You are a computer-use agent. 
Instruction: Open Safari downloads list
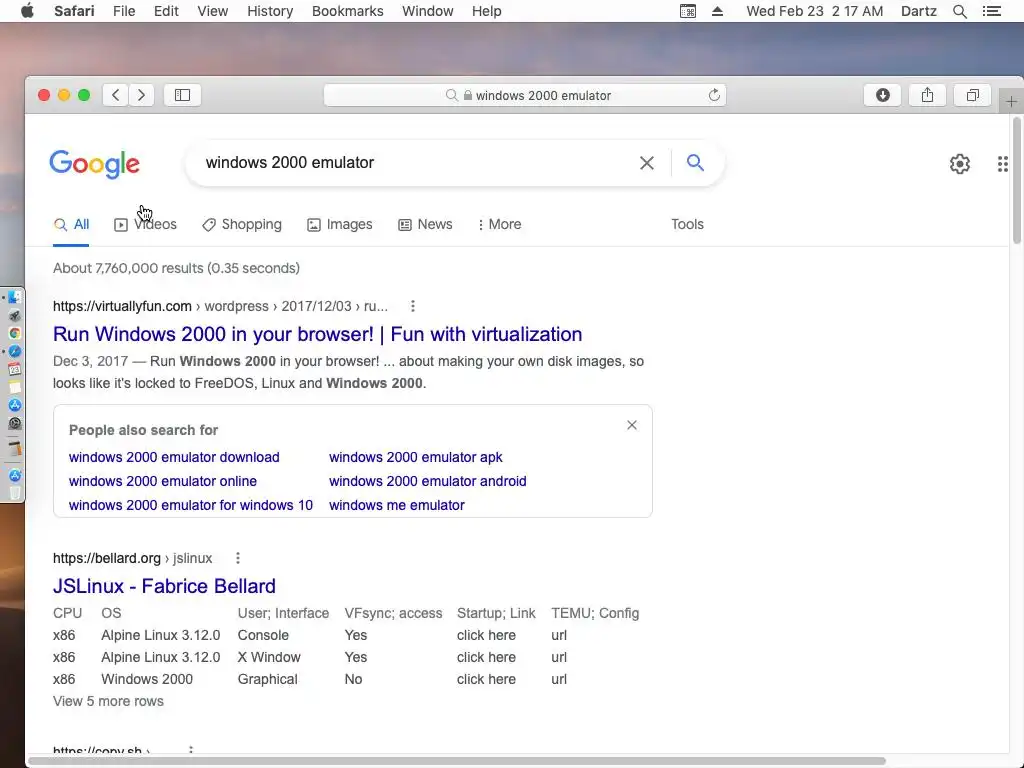coord(882,95)
